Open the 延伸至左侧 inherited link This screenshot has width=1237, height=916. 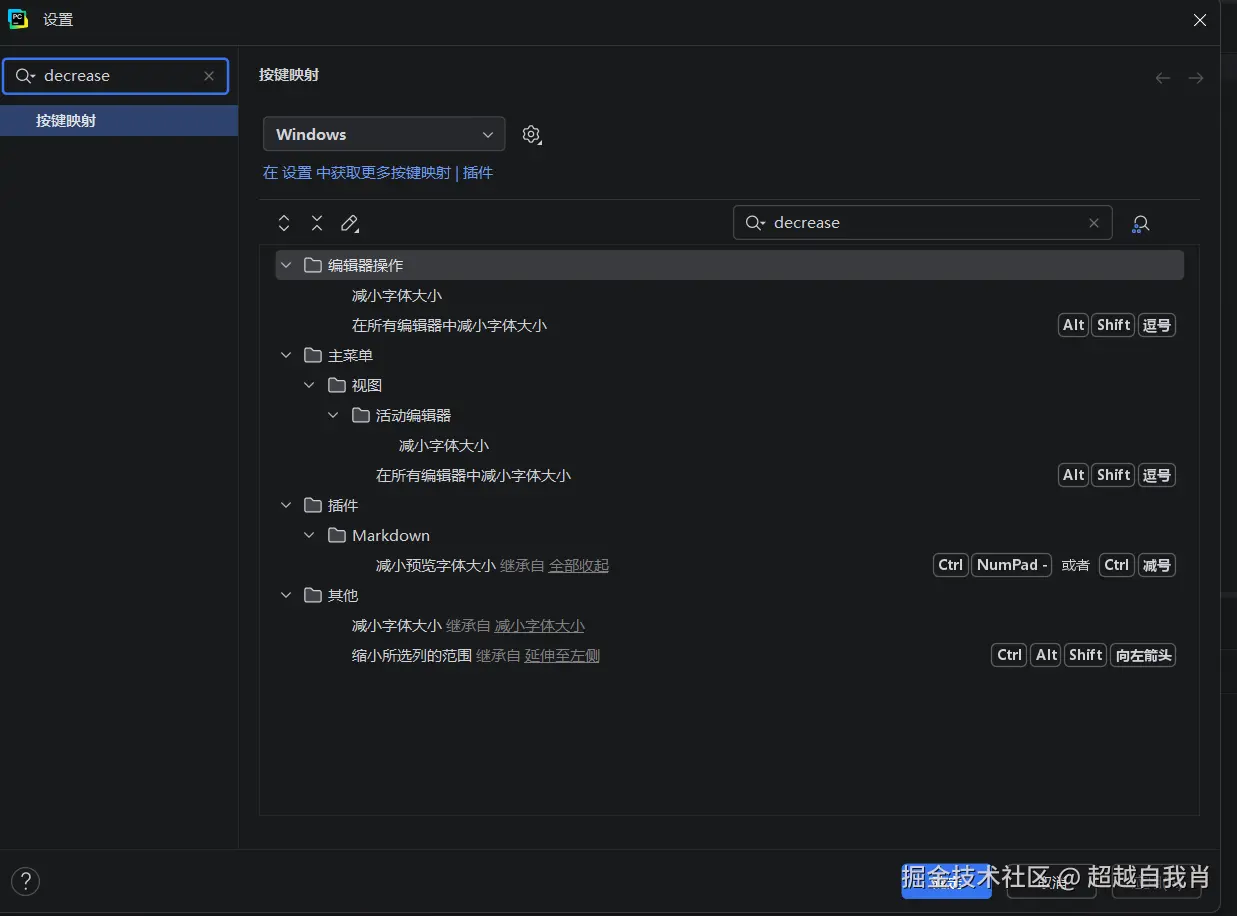click(x=562, y=655)
